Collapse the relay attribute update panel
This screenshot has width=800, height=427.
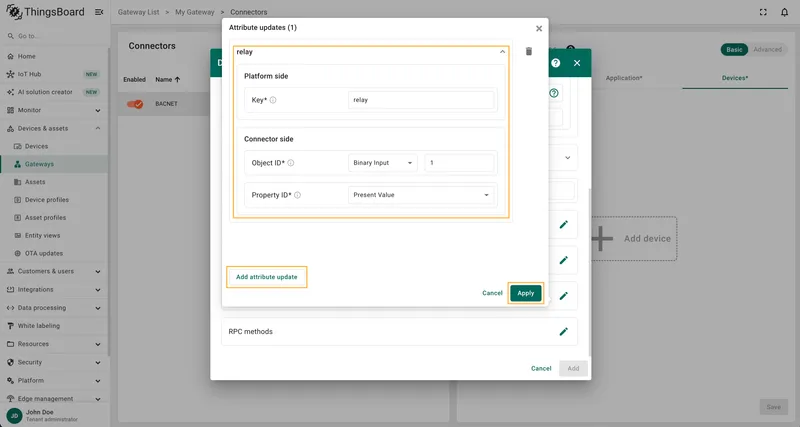tap(502, 52)
